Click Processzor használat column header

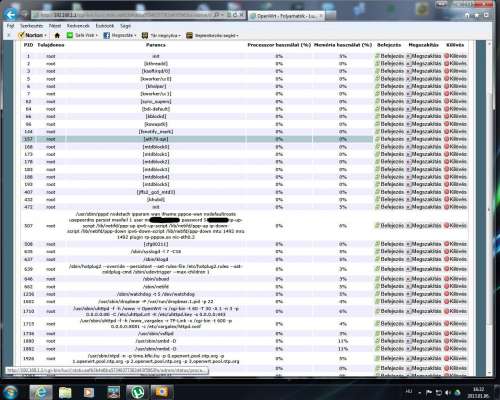click(x=279, y=45)
